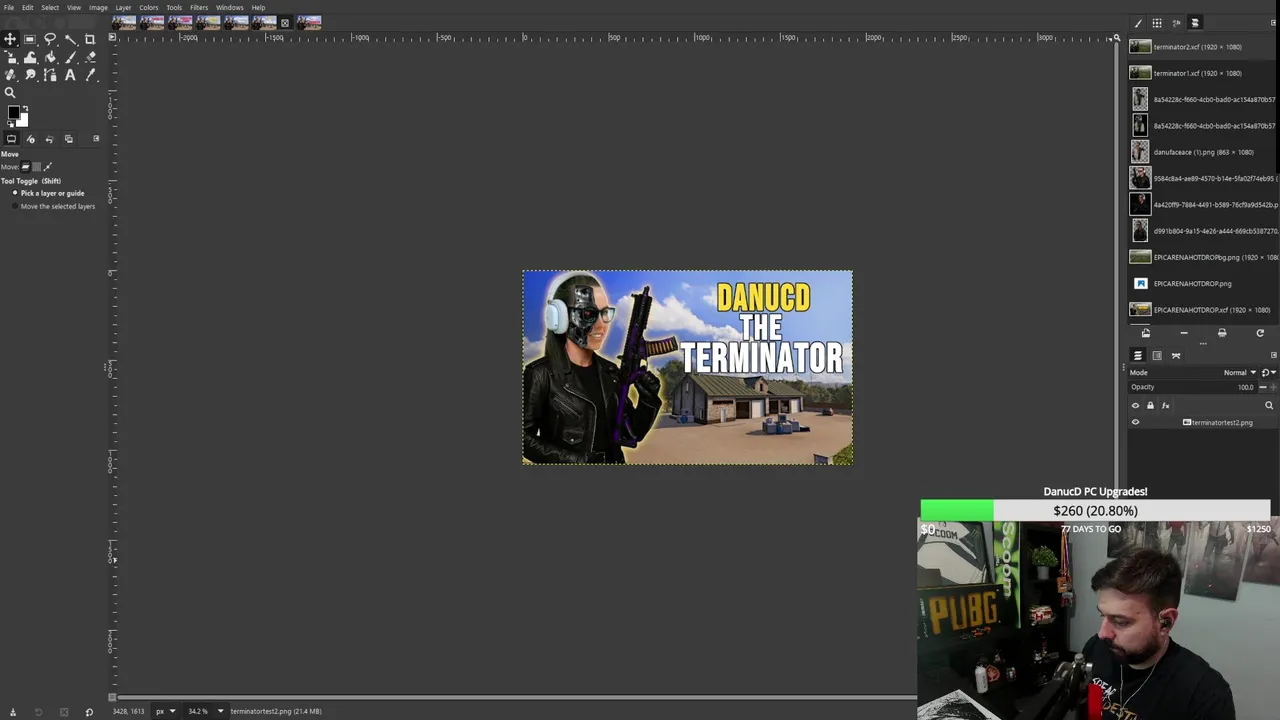
Task: Open the background color swatch
Action: 24,121
